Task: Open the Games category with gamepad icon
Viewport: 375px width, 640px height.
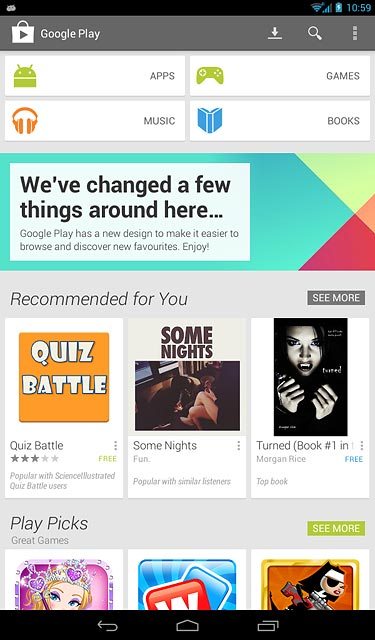Action: [280, 76]
